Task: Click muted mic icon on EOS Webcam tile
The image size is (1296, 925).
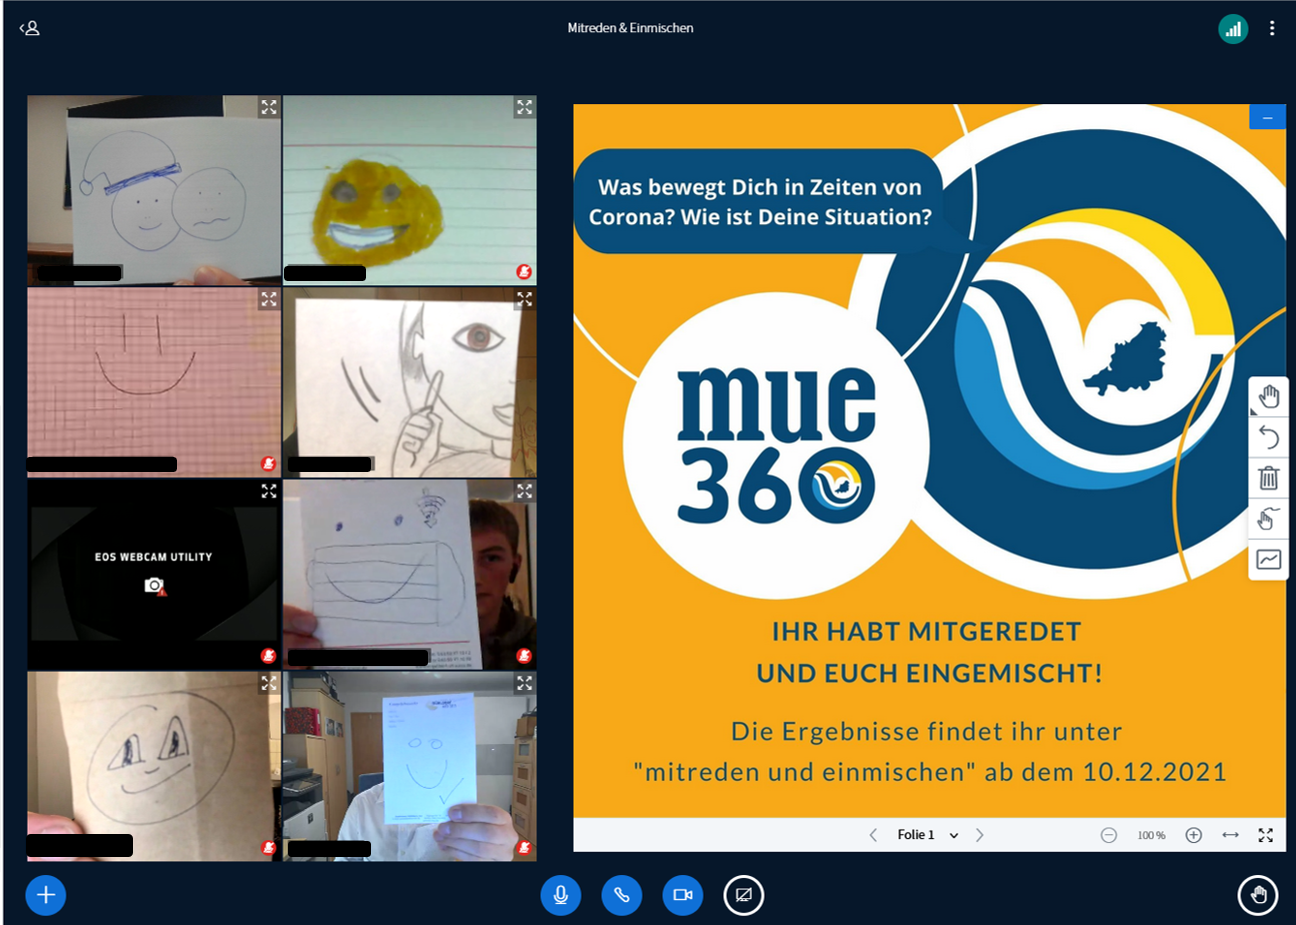Action: pyautogui.click(x=268, y=655)
